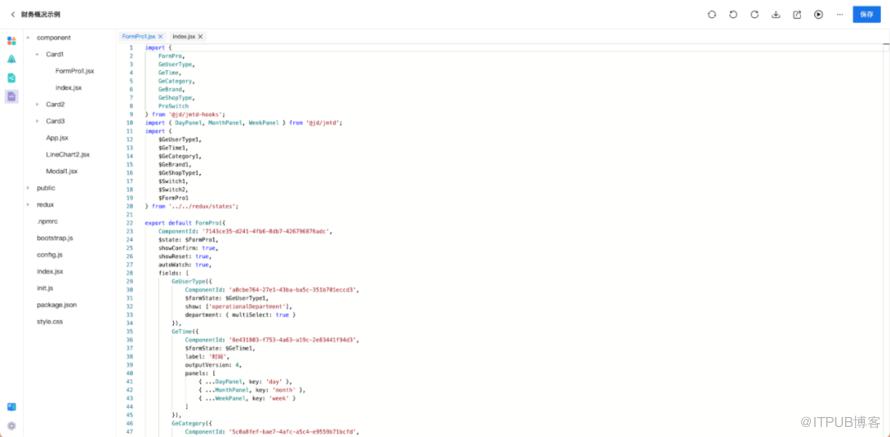Open the more options ellipsis menu
Viewport: 890px width, 437px height.
coord(840,15)
